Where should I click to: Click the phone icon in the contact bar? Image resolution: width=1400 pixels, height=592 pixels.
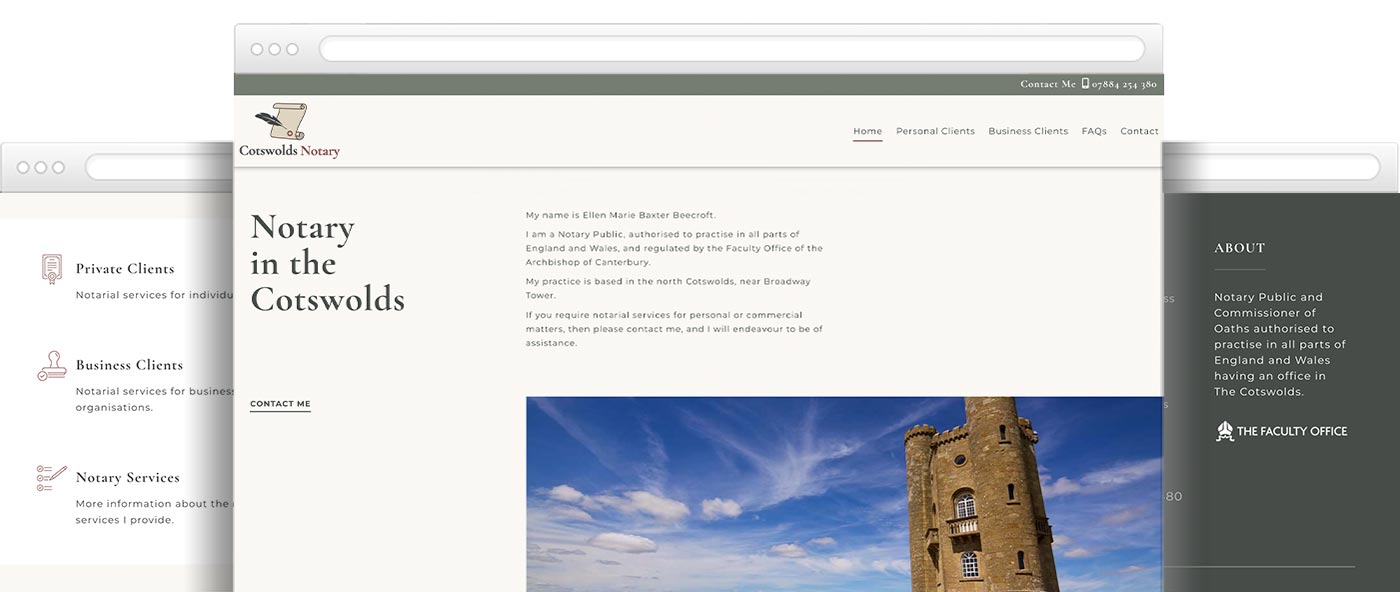[x=1086, y=83]
